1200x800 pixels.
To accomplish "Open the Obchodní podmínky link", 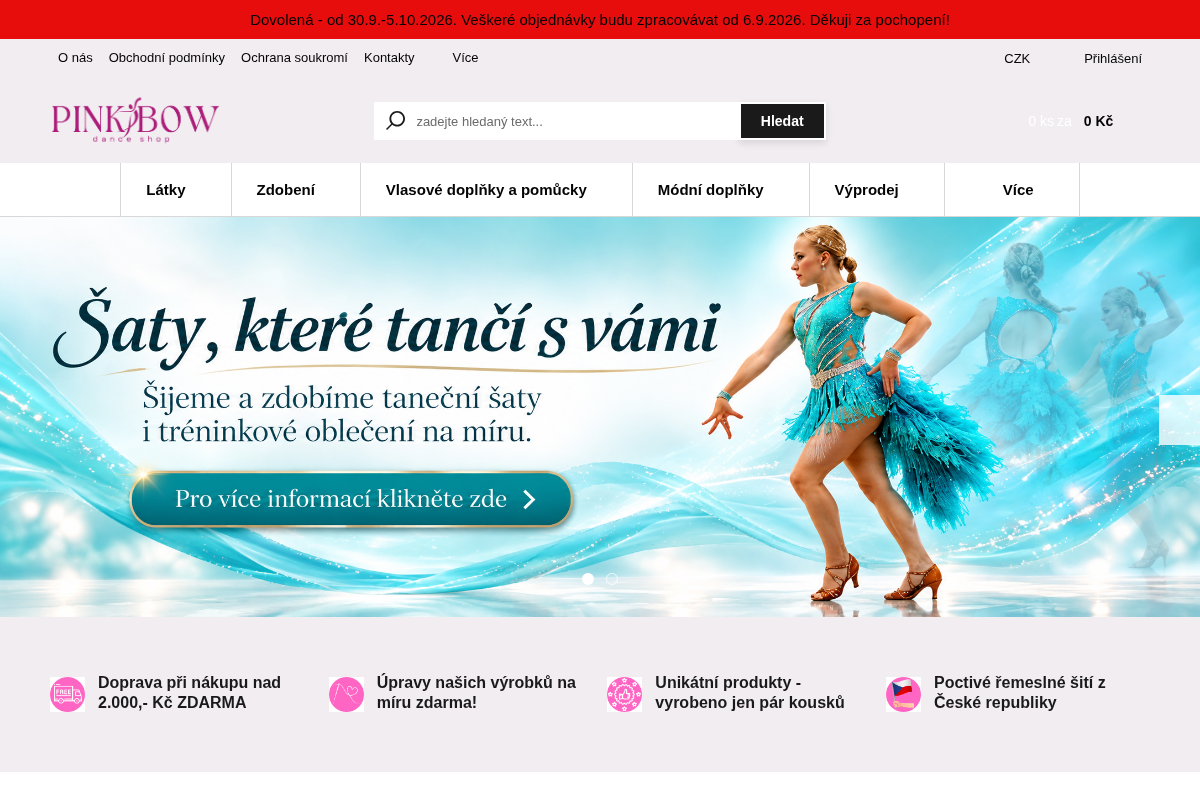I will (167, 58).
